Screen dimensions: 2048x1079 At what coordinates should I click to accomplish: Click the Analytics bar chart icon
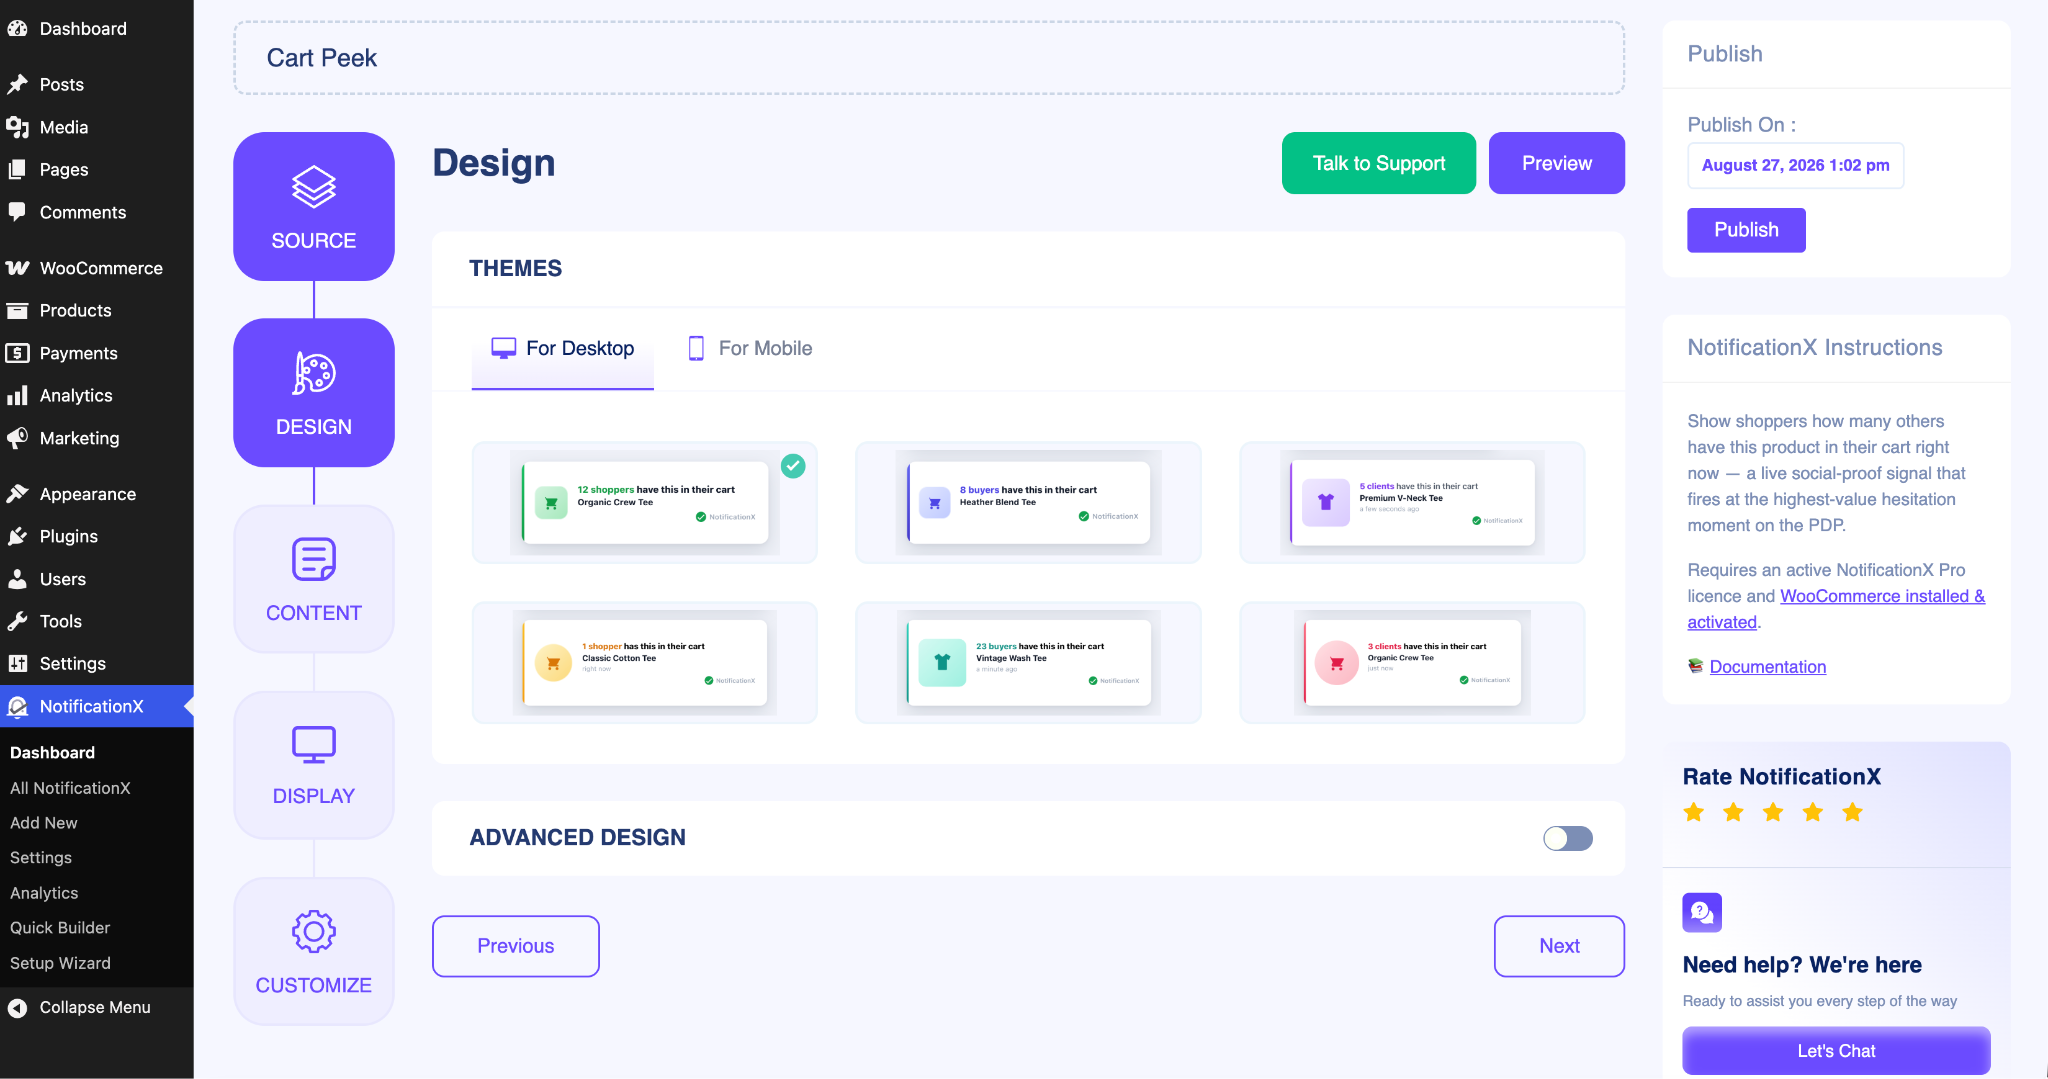click(x=17, y=396)
